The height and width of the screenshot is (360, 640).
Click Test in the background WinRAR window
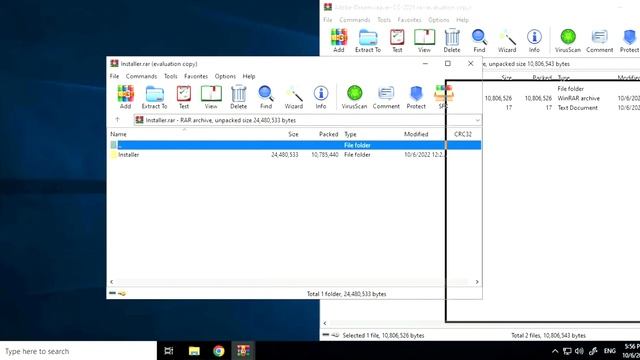(x=397, y=40)
